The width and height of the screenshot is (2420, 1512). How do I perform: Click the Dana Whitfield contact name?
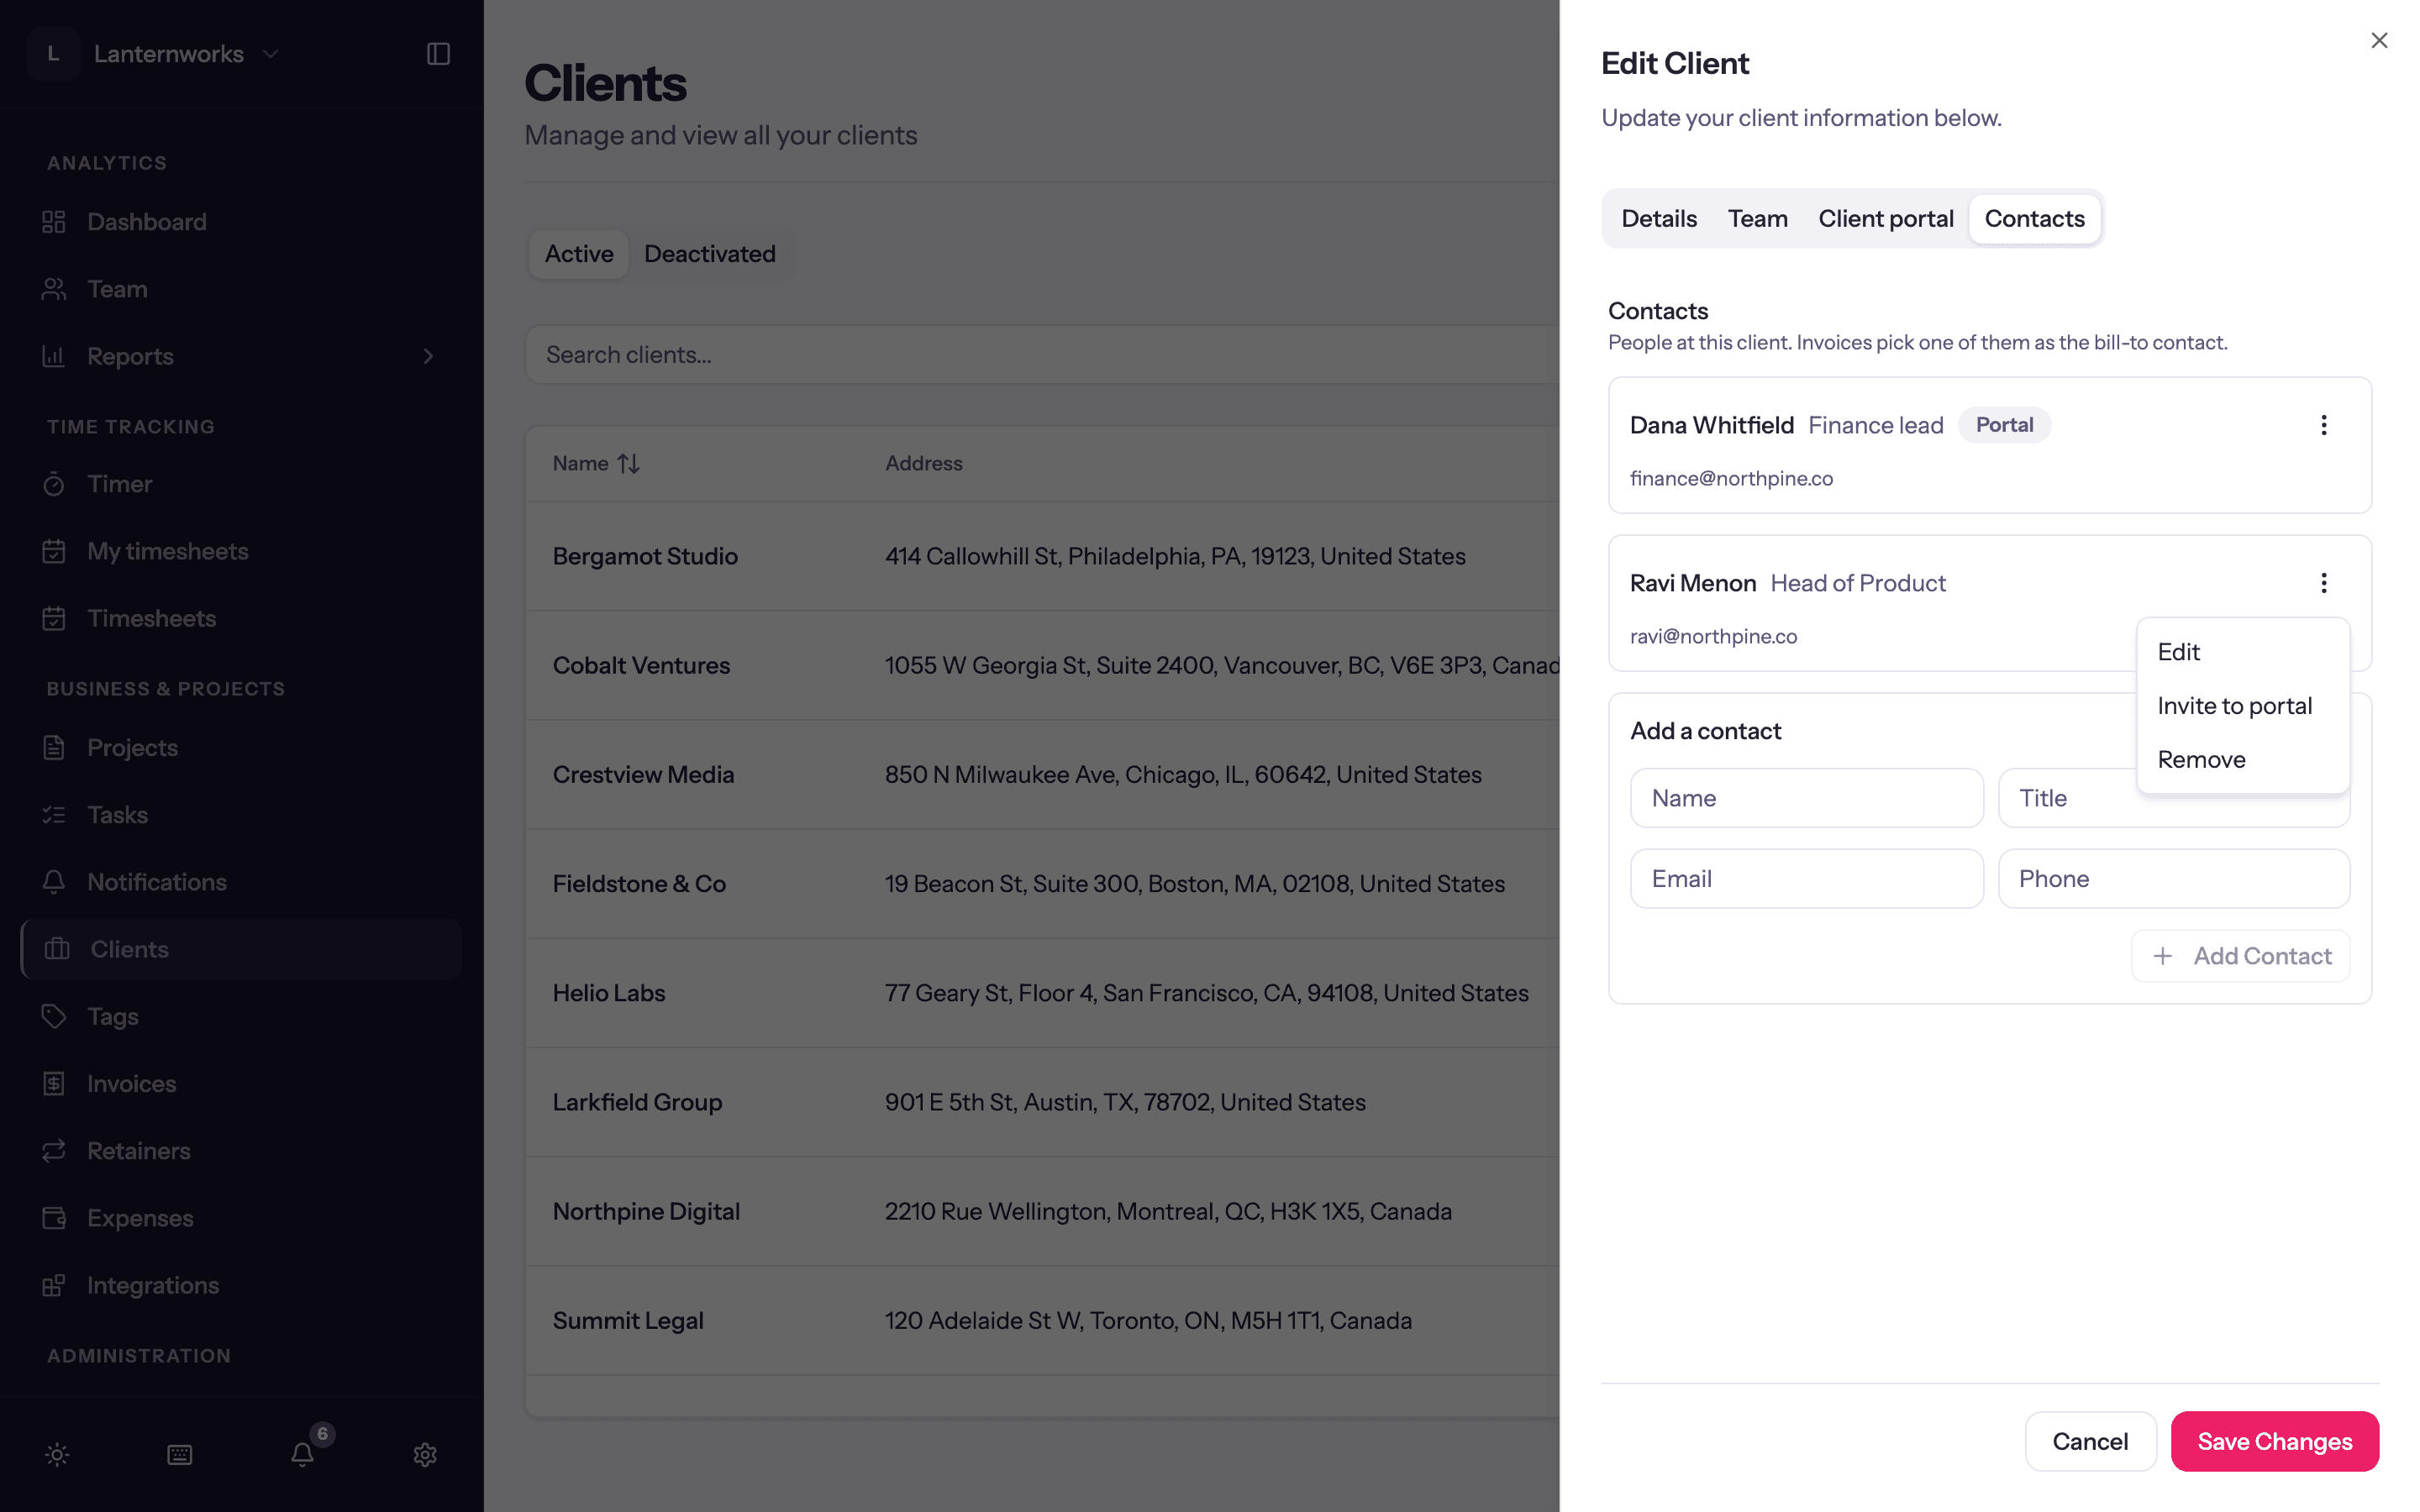click(x=1711, y=425)
